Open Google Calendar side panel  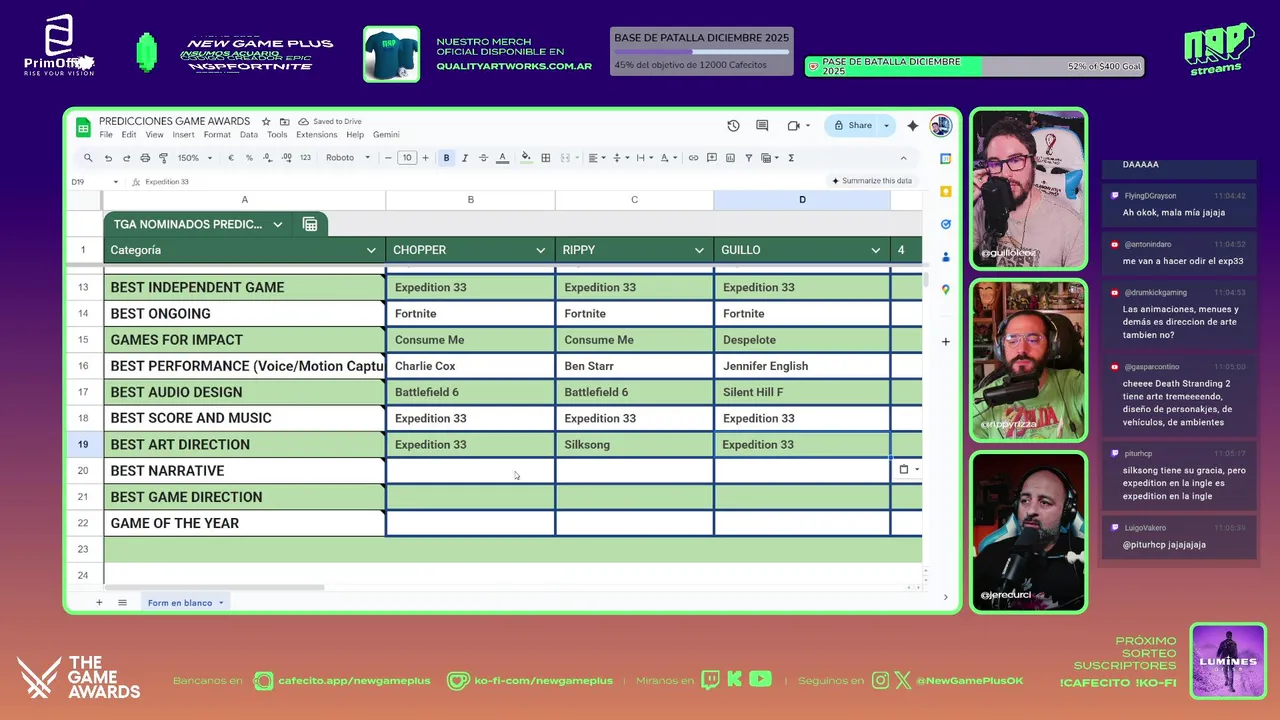[x=946, y=159]
